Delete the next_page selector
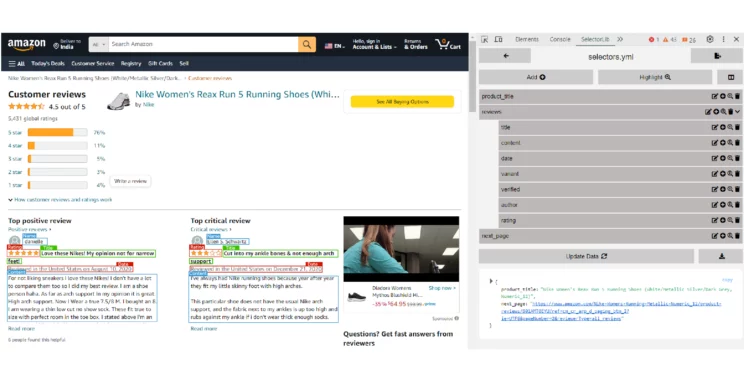744x378 pixels. tap(737, 236)
